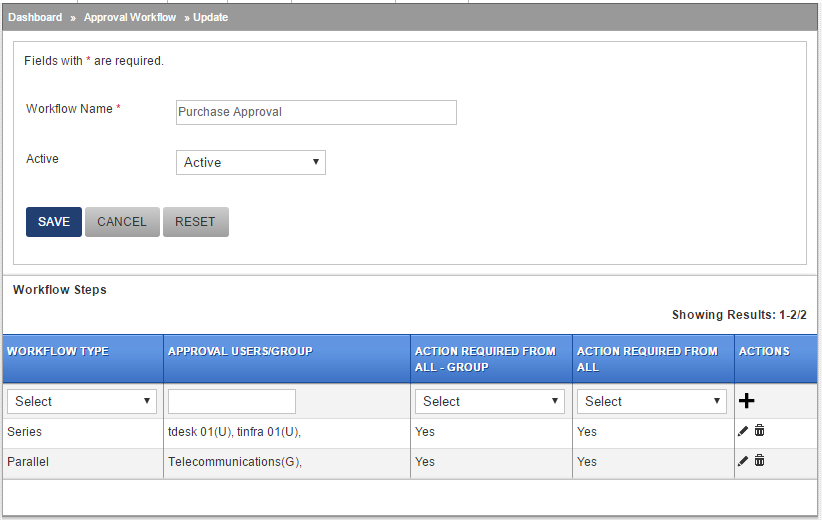Click the plus icon to add workflow step
The width and height of the screenshot is (822, 520).
tap(746, 401)
